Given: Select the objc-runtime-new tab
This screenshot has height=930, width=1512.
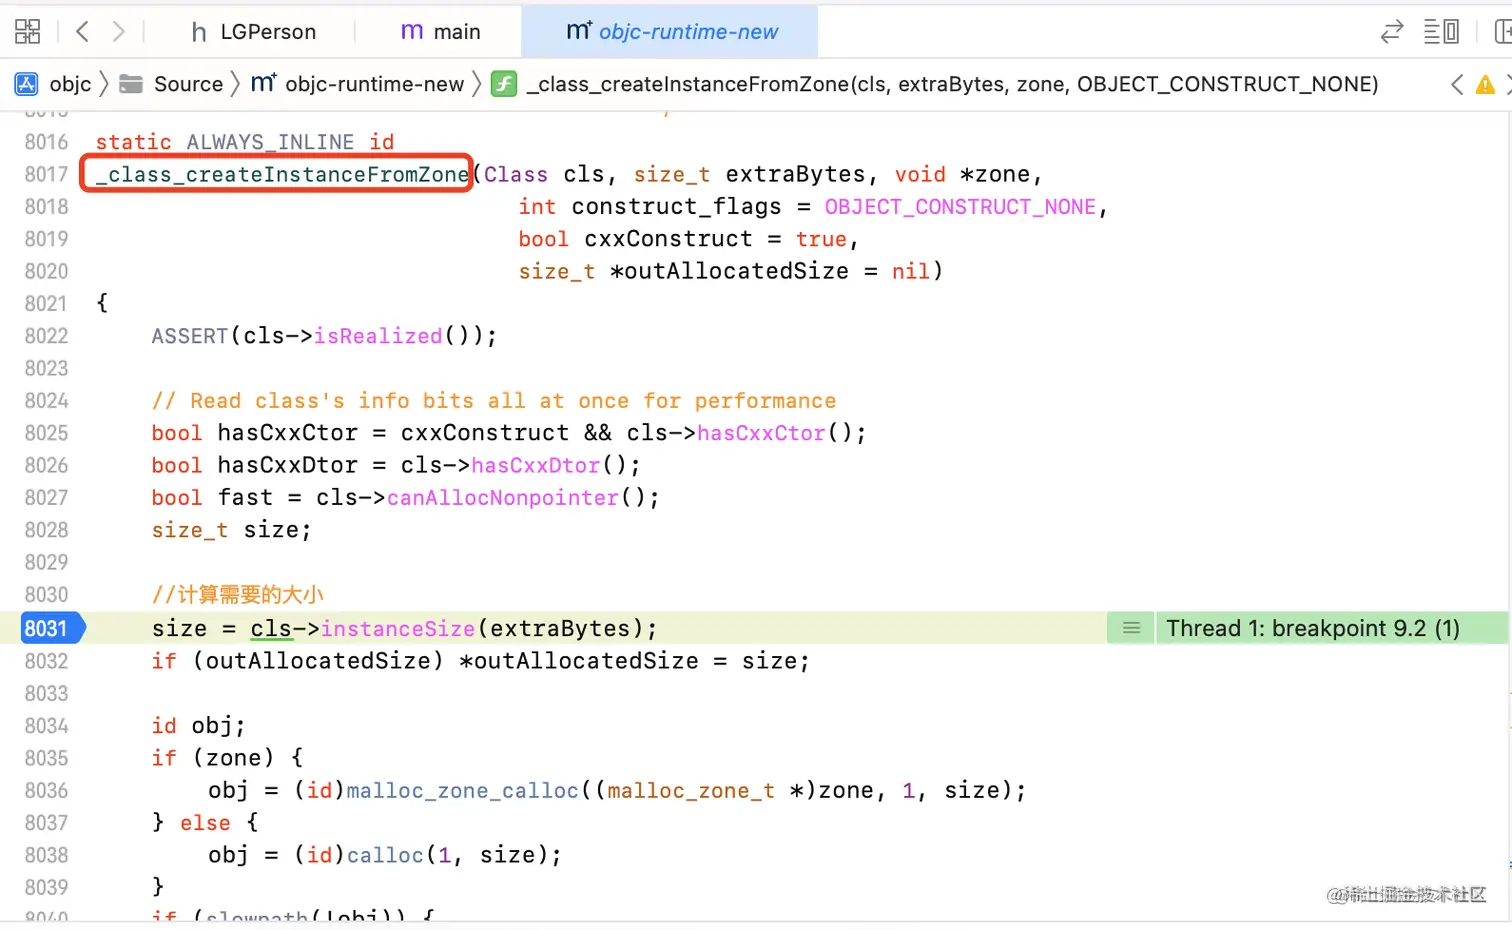Looking at the screenshot, I should pos(671,32).
